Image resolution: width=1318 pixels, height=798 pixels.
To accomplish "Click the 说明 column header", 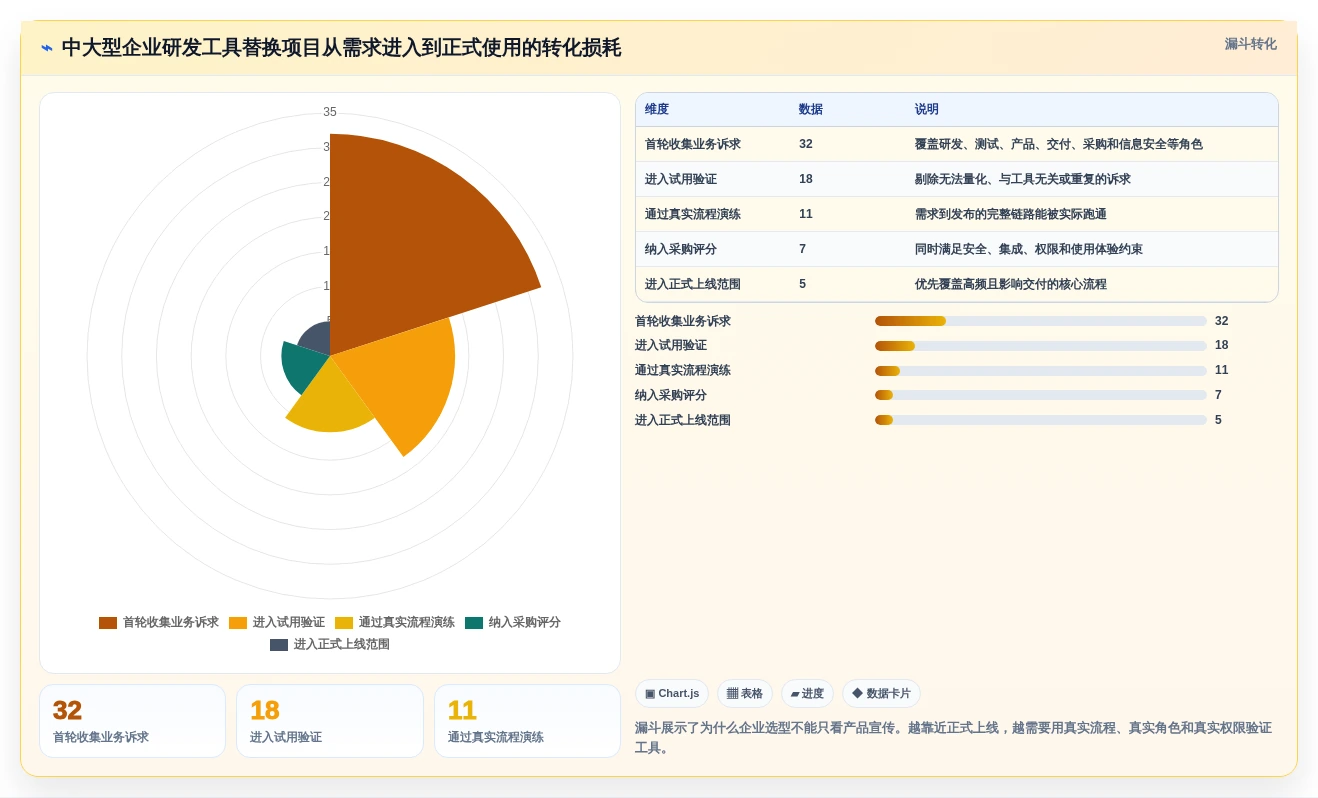I will (927, 110).
